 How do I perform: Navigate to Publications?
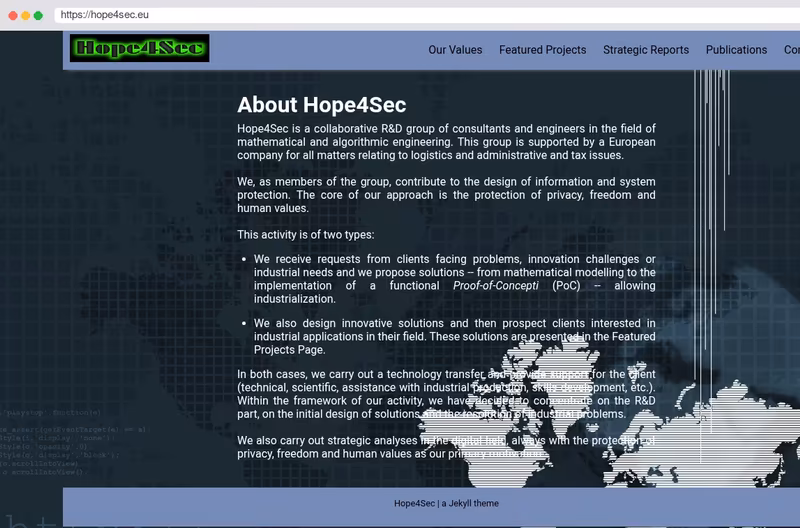(736, 50)
